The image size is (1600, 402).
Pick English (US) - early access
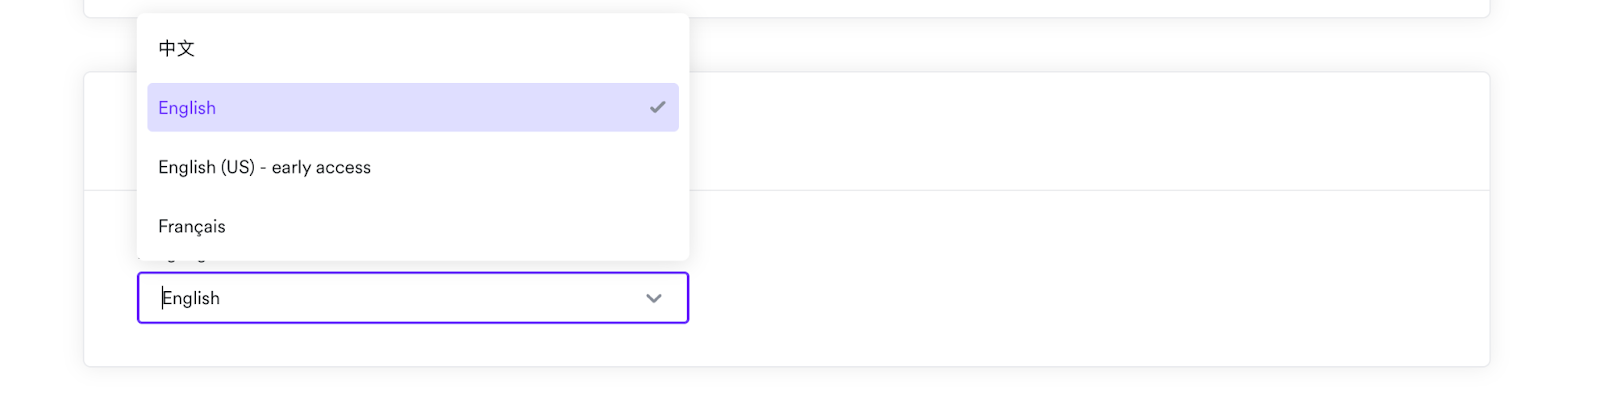pos(412,167)
